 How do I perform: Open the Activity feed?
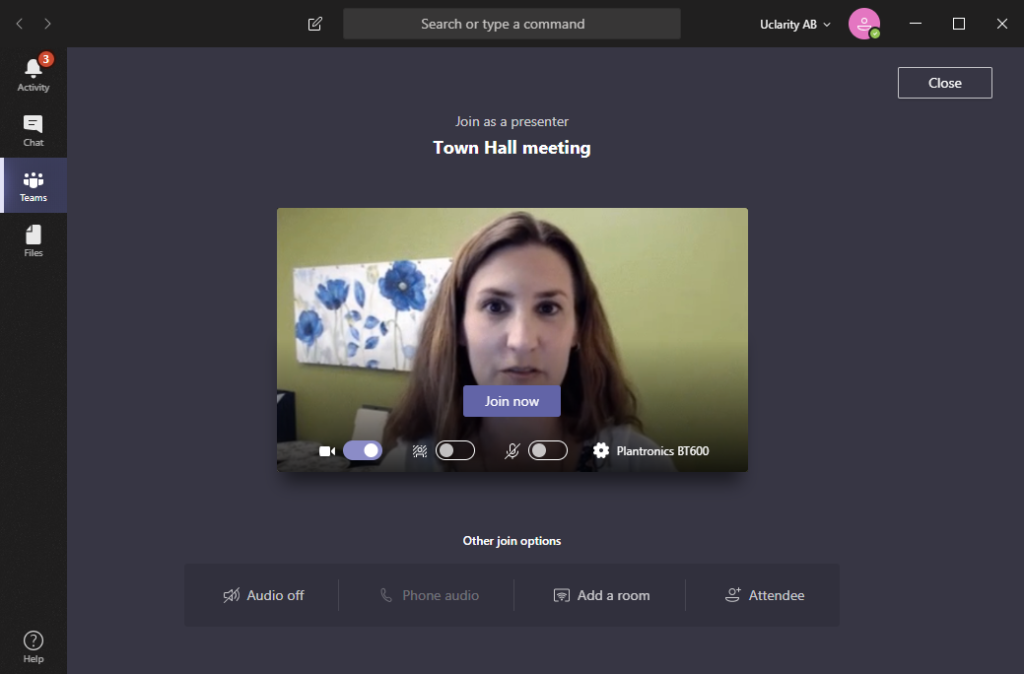pyautogui.click(x=33, y=74)
